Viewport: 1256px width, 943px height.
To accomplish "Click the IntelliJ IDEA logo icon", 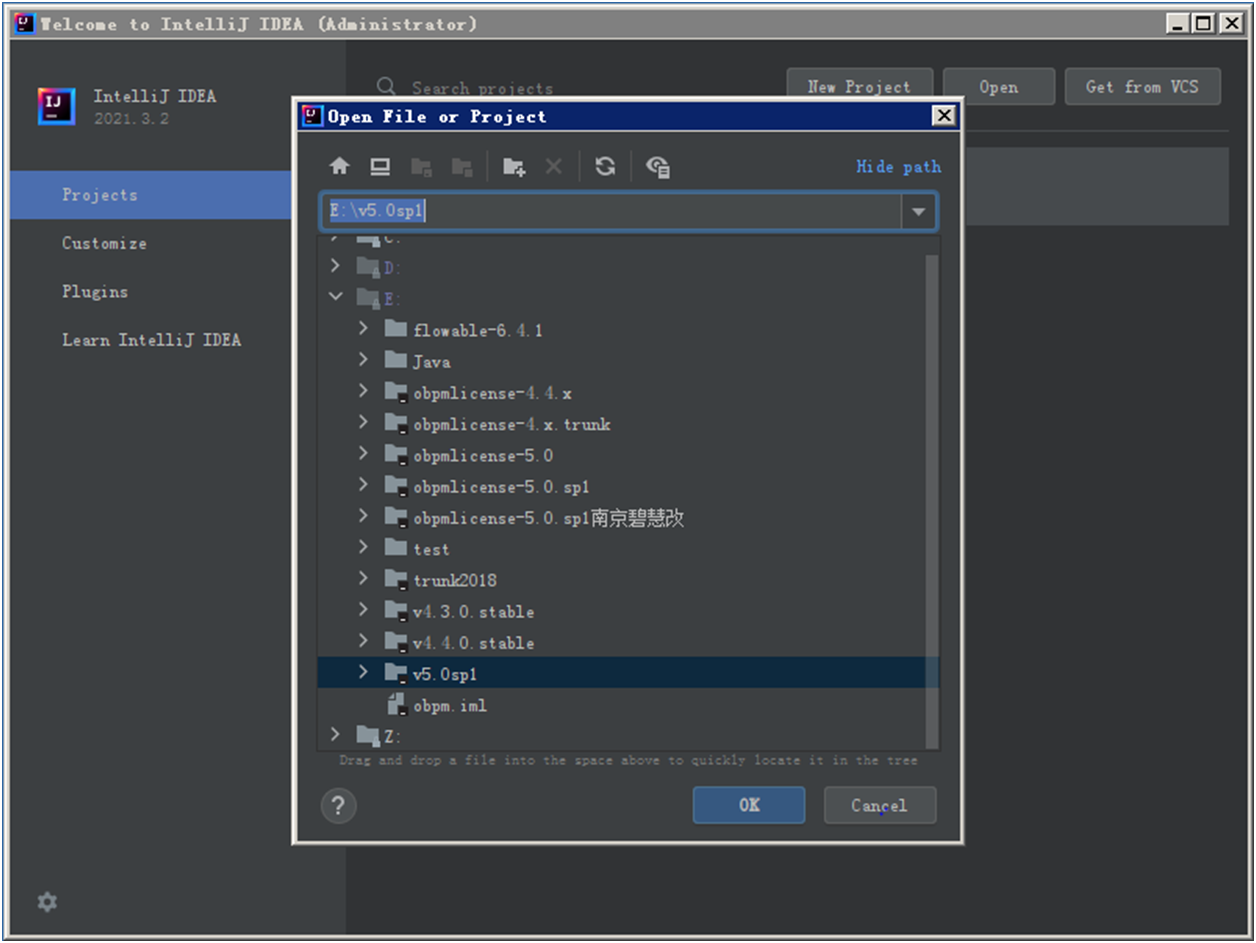I will pos(56,106).
